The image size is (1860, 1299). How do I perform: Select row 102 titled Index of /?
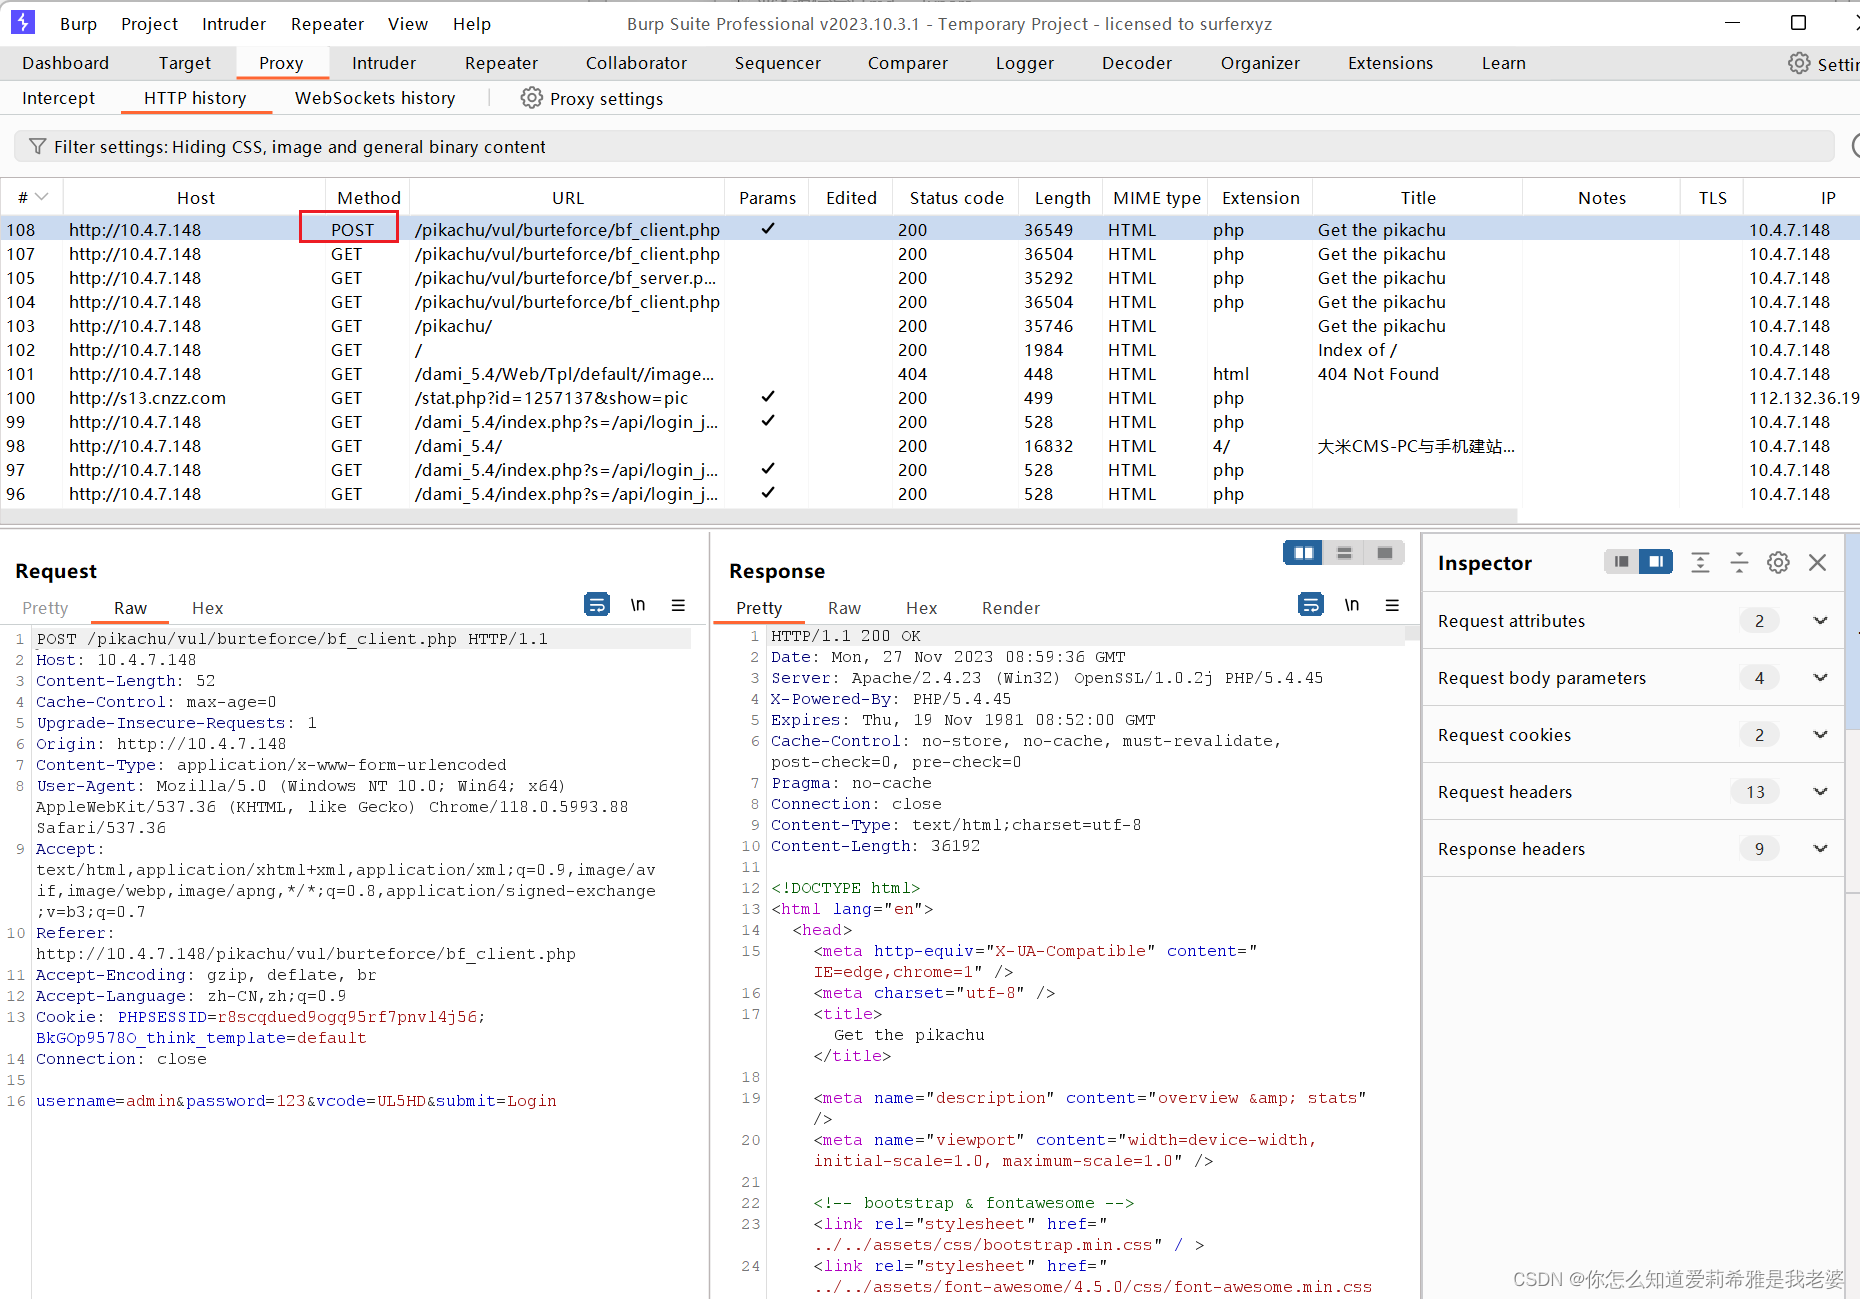point(930,350)
